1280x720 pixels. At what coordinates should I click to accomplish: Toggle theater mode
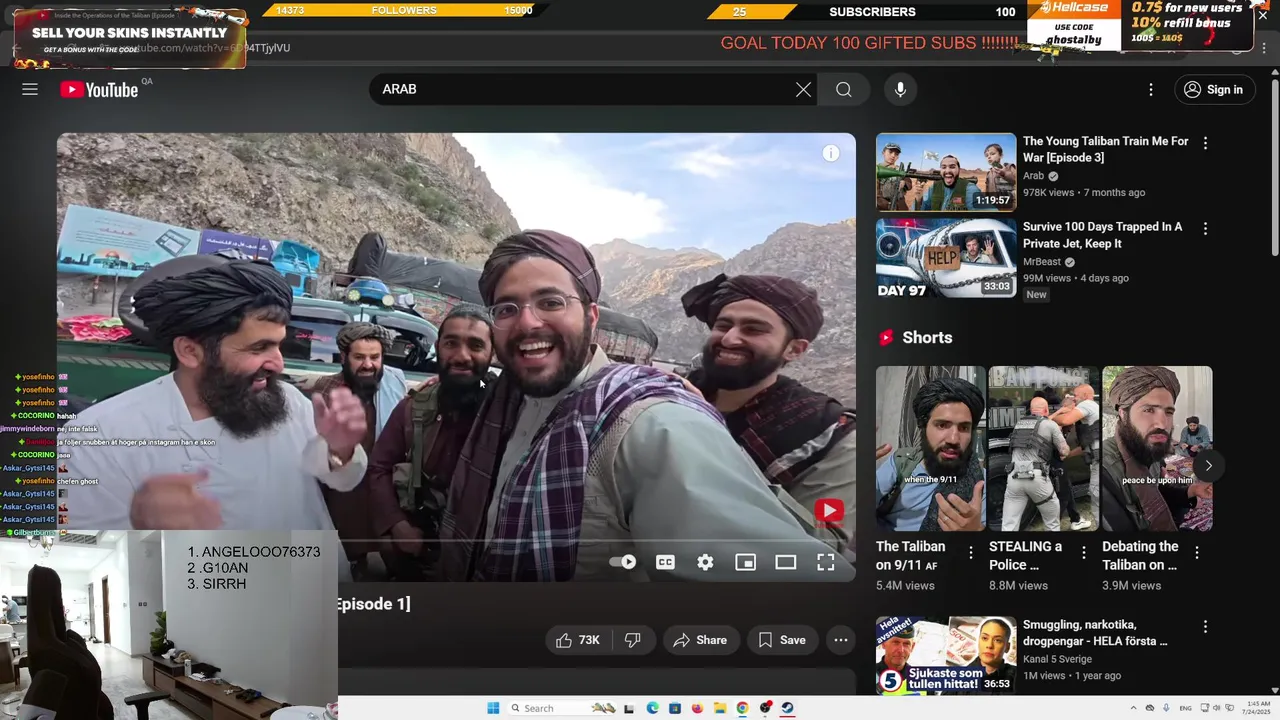pyautogui.click(x=785, y=562)
